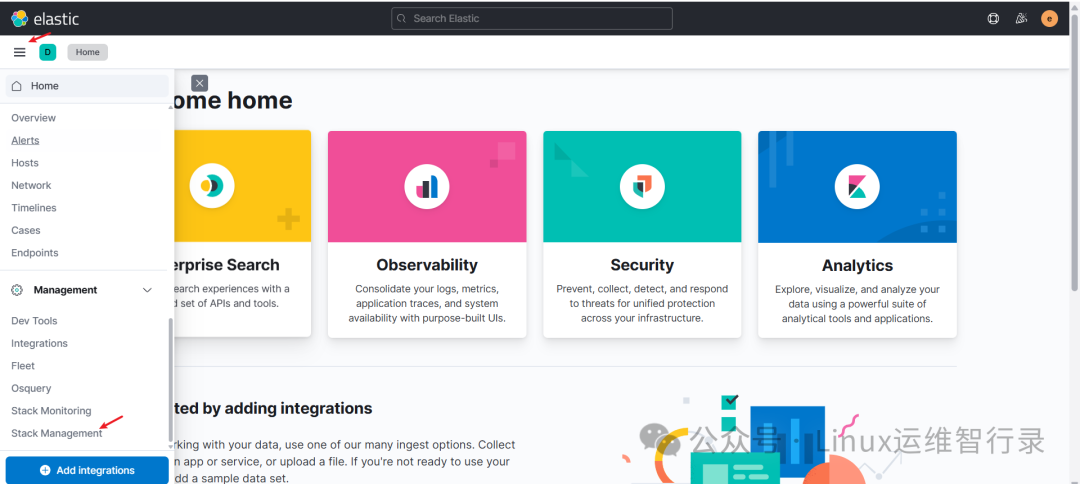Open the green D space avatar
1080x484 pixels.
click(x=48, y=52)
